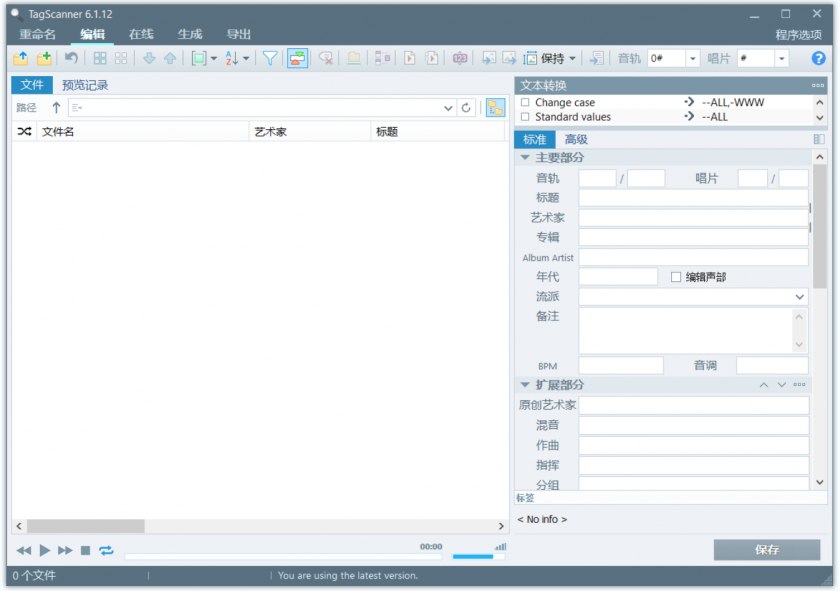The image size is (840, 591).
Task: Click the select all files grid icon
Action: tap(100, 58)
